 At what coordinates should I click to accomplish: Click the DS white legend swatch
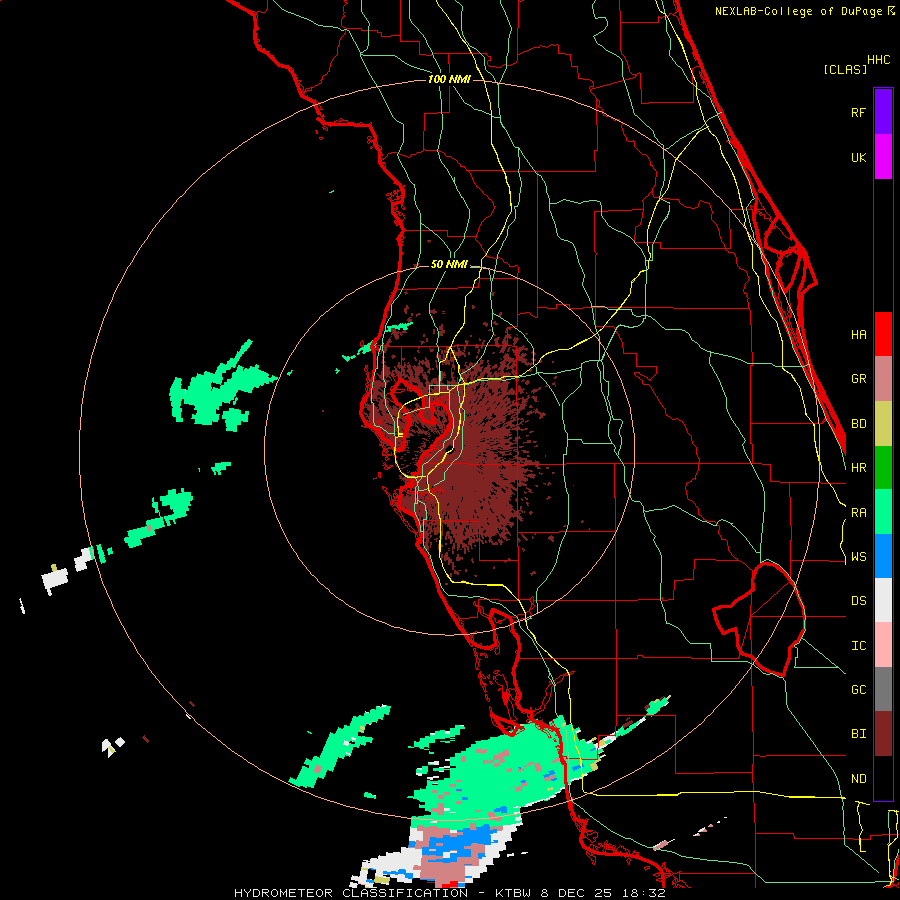click(883, 600)
